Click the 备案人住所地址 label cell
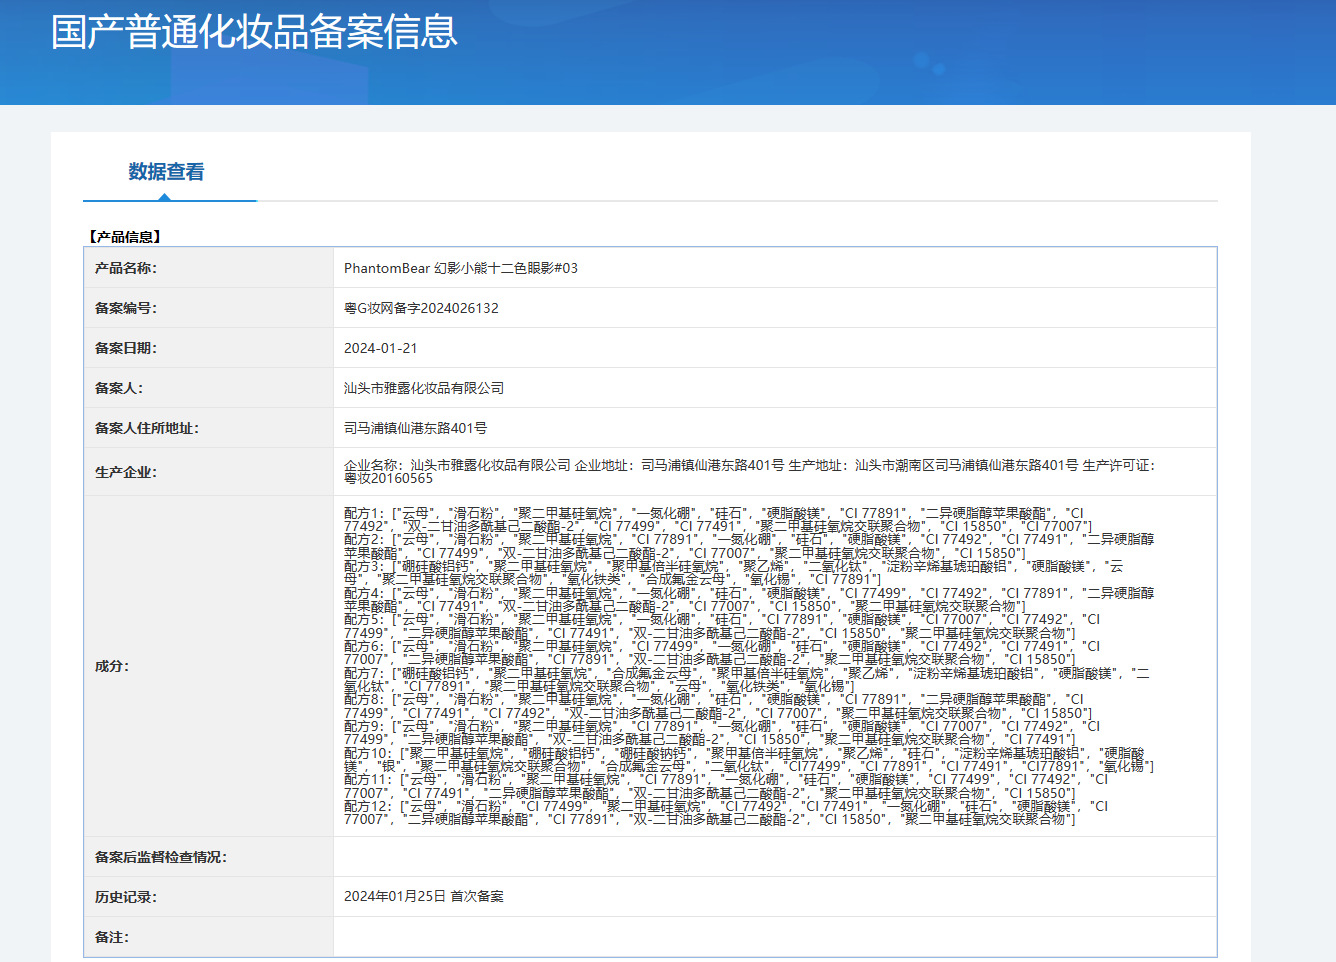 tap(208, 428)
